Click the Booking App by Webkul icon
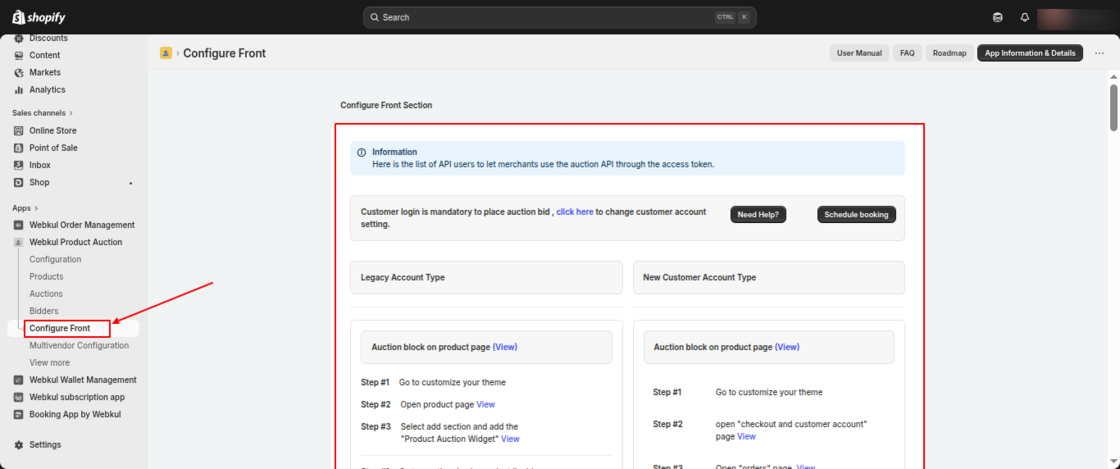1120x469 pixels. pyautogui.click(x=19, y=414)
